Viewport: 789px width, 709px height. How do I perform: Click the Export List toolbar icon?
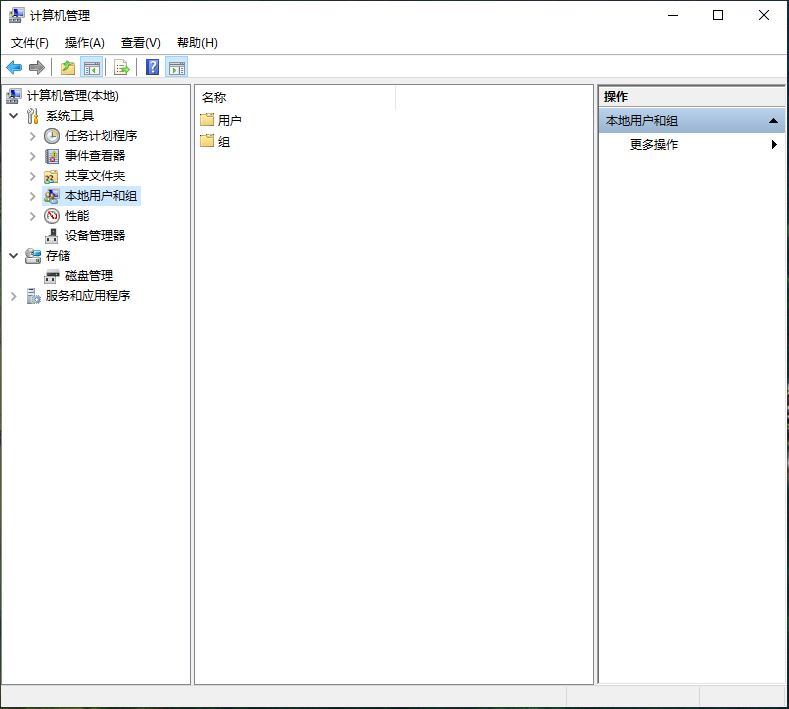[x=122, y=67]
